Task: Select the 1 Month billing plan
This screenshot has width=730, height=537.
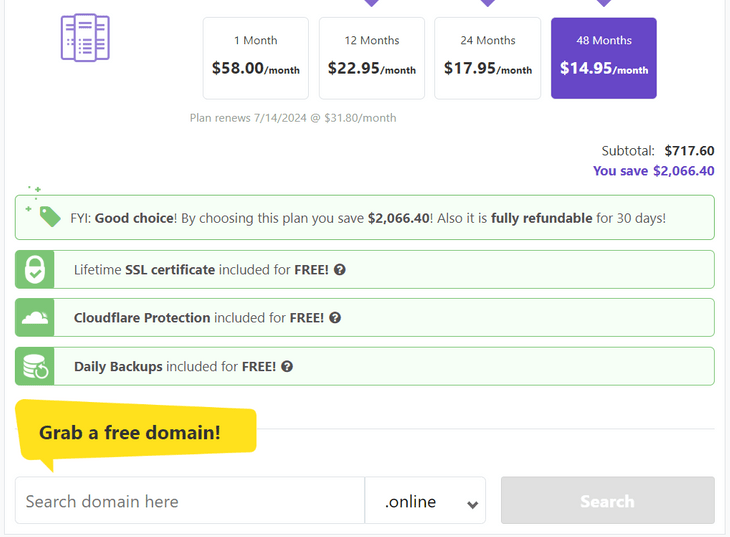Action: tap(255, 58)
